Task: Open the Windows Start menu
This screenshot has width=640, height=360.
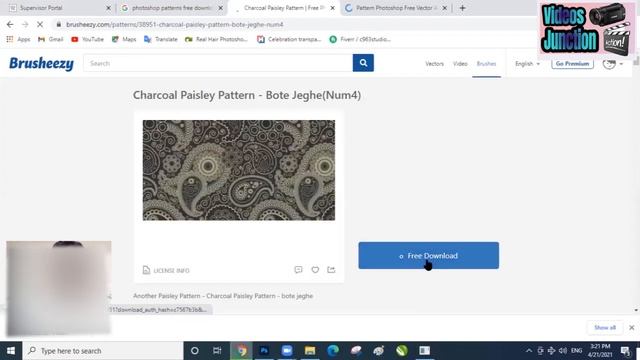Action: click(11, 351)
